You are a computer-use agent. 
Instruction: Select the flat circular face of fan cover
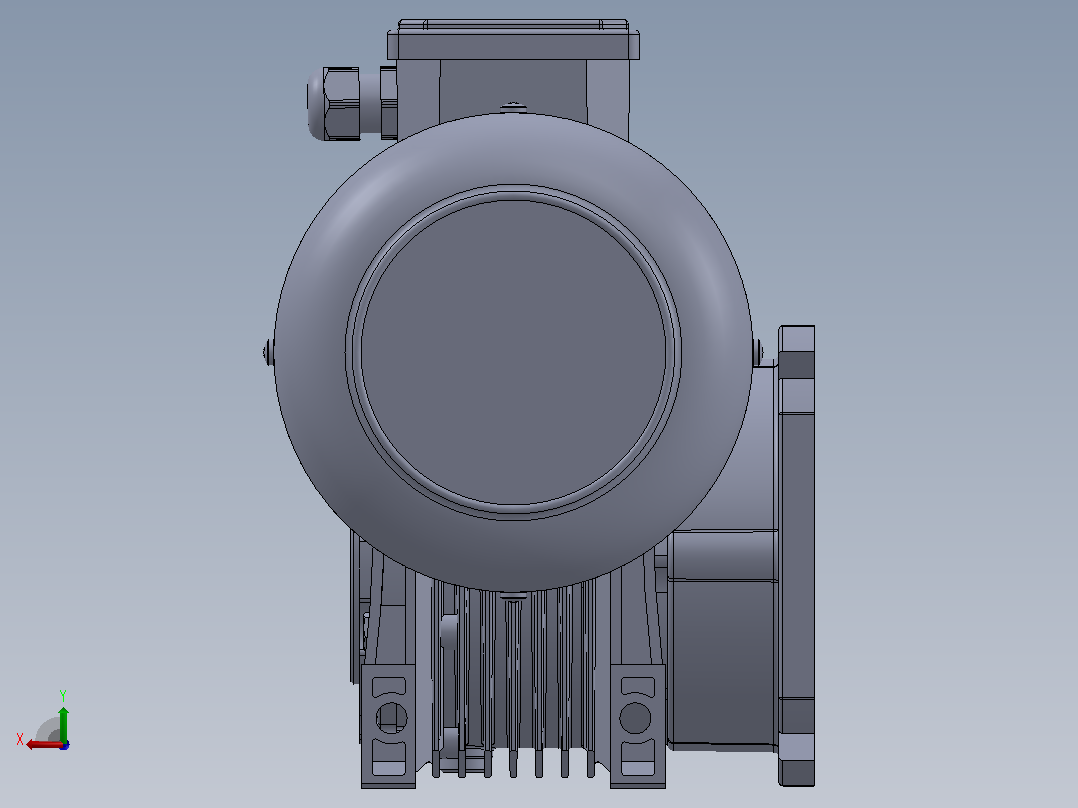[513, 352]
